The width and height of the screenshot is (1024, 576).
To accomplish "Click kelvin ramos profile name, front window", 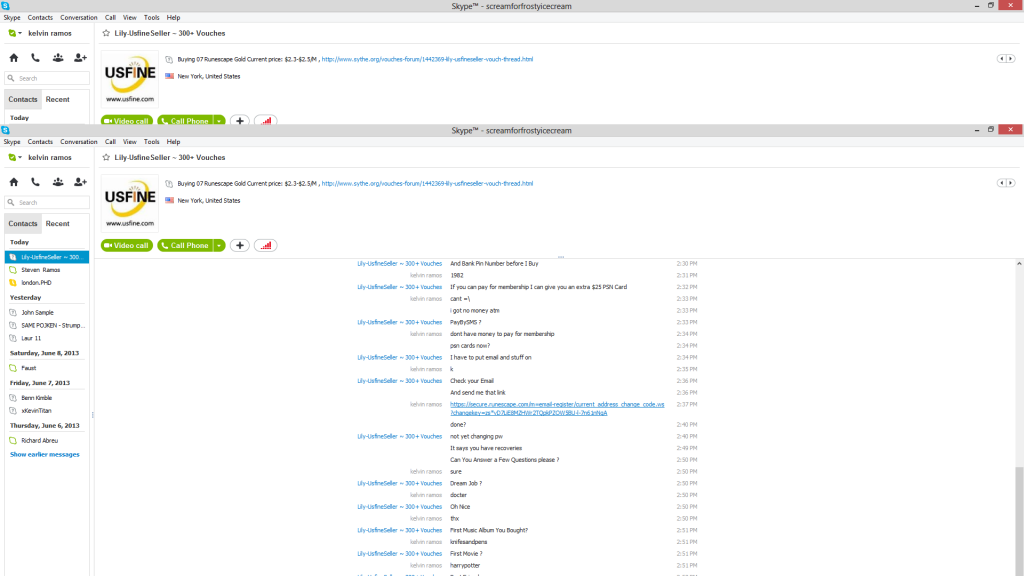I will [50, 157].
